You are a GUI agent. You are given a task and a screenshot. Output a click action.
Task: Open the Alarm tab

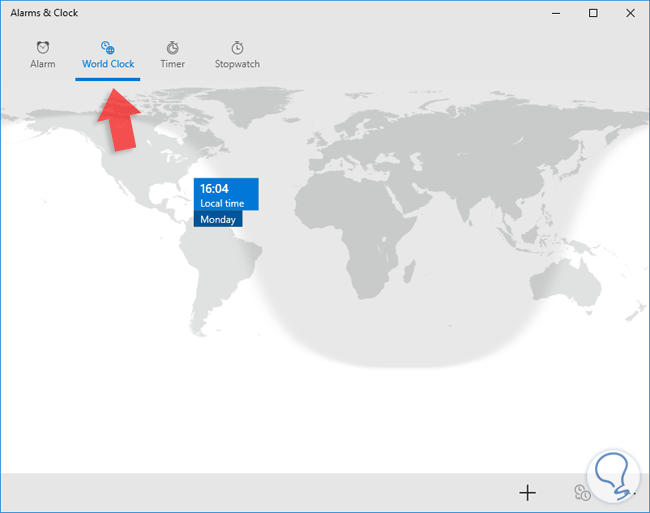coord(43,55)
